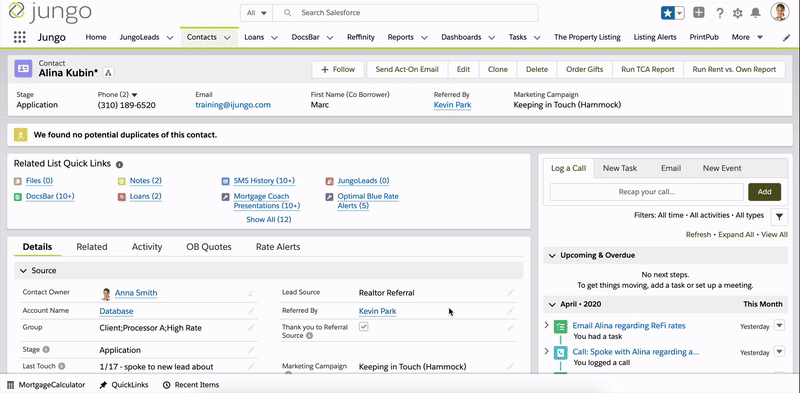Click the purple Contact record icon
The height and width of the screenshot is (393, 800).
[23, 68]
